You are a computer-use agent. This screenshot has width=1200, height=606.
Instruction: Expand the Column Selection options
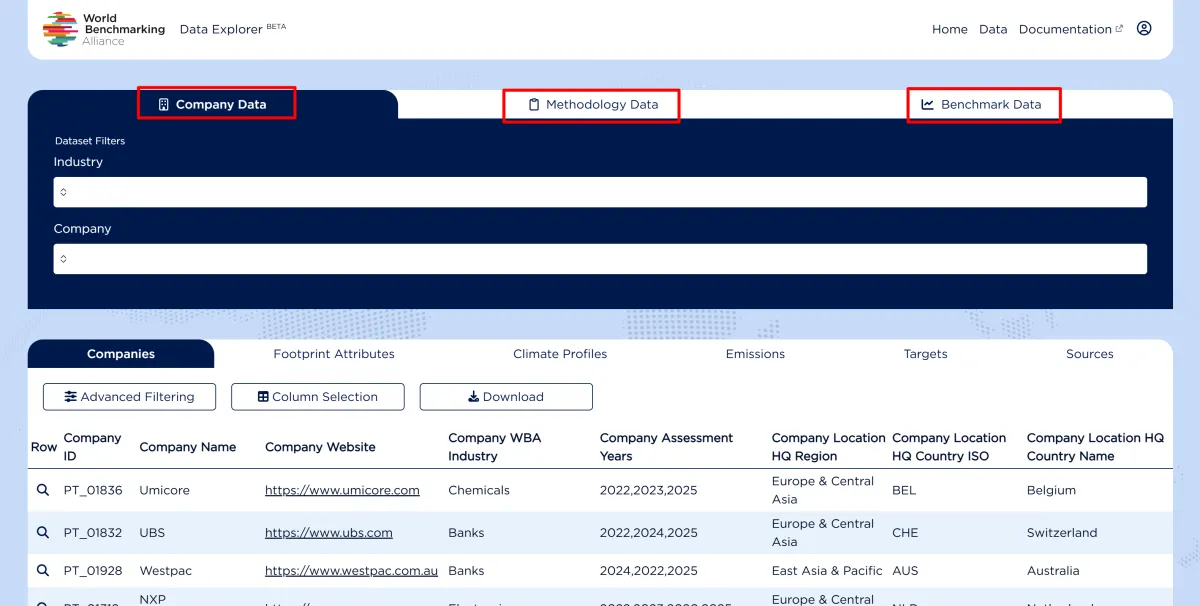[x=317, y=397]
